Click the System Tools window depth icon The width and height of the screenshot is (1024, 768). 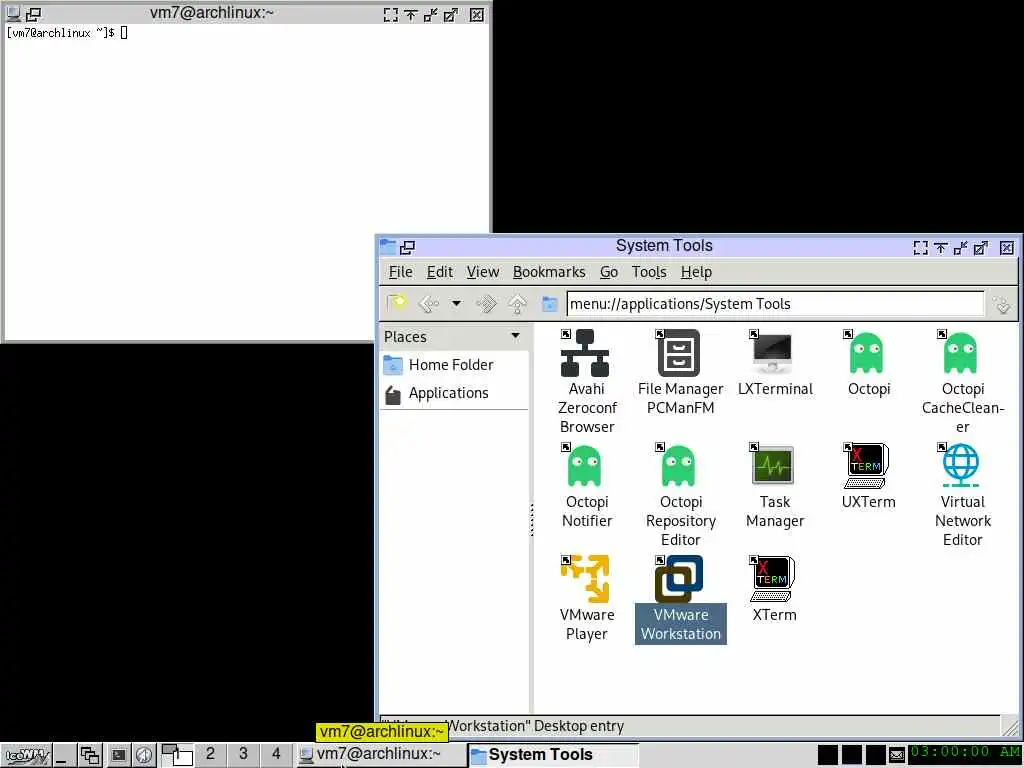tap(408, 247)
